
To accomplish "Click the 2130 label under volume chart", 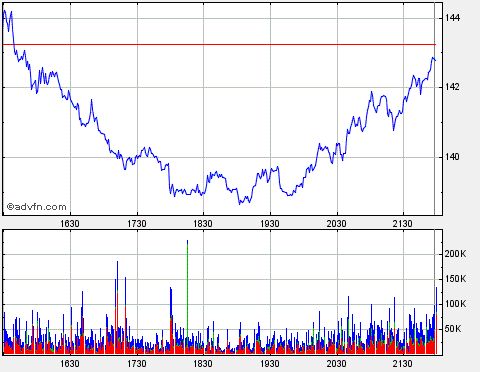I will [403, 363].
